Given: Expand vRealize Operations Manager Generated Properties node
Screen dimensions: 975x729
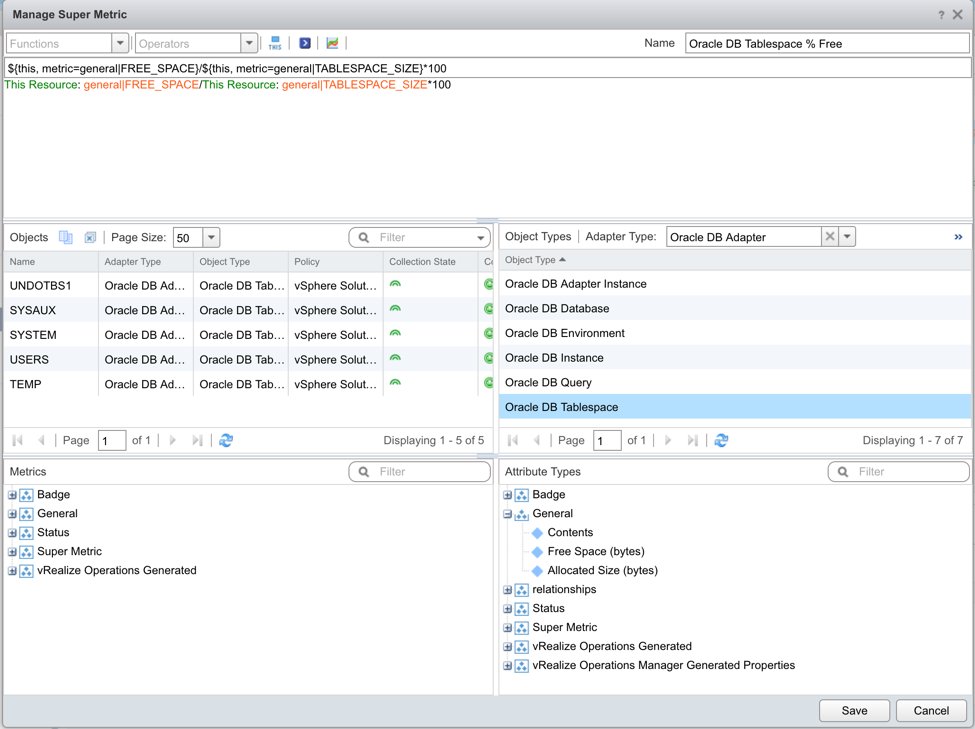Looking at the screenshot, I should click(x=507, y=666).
